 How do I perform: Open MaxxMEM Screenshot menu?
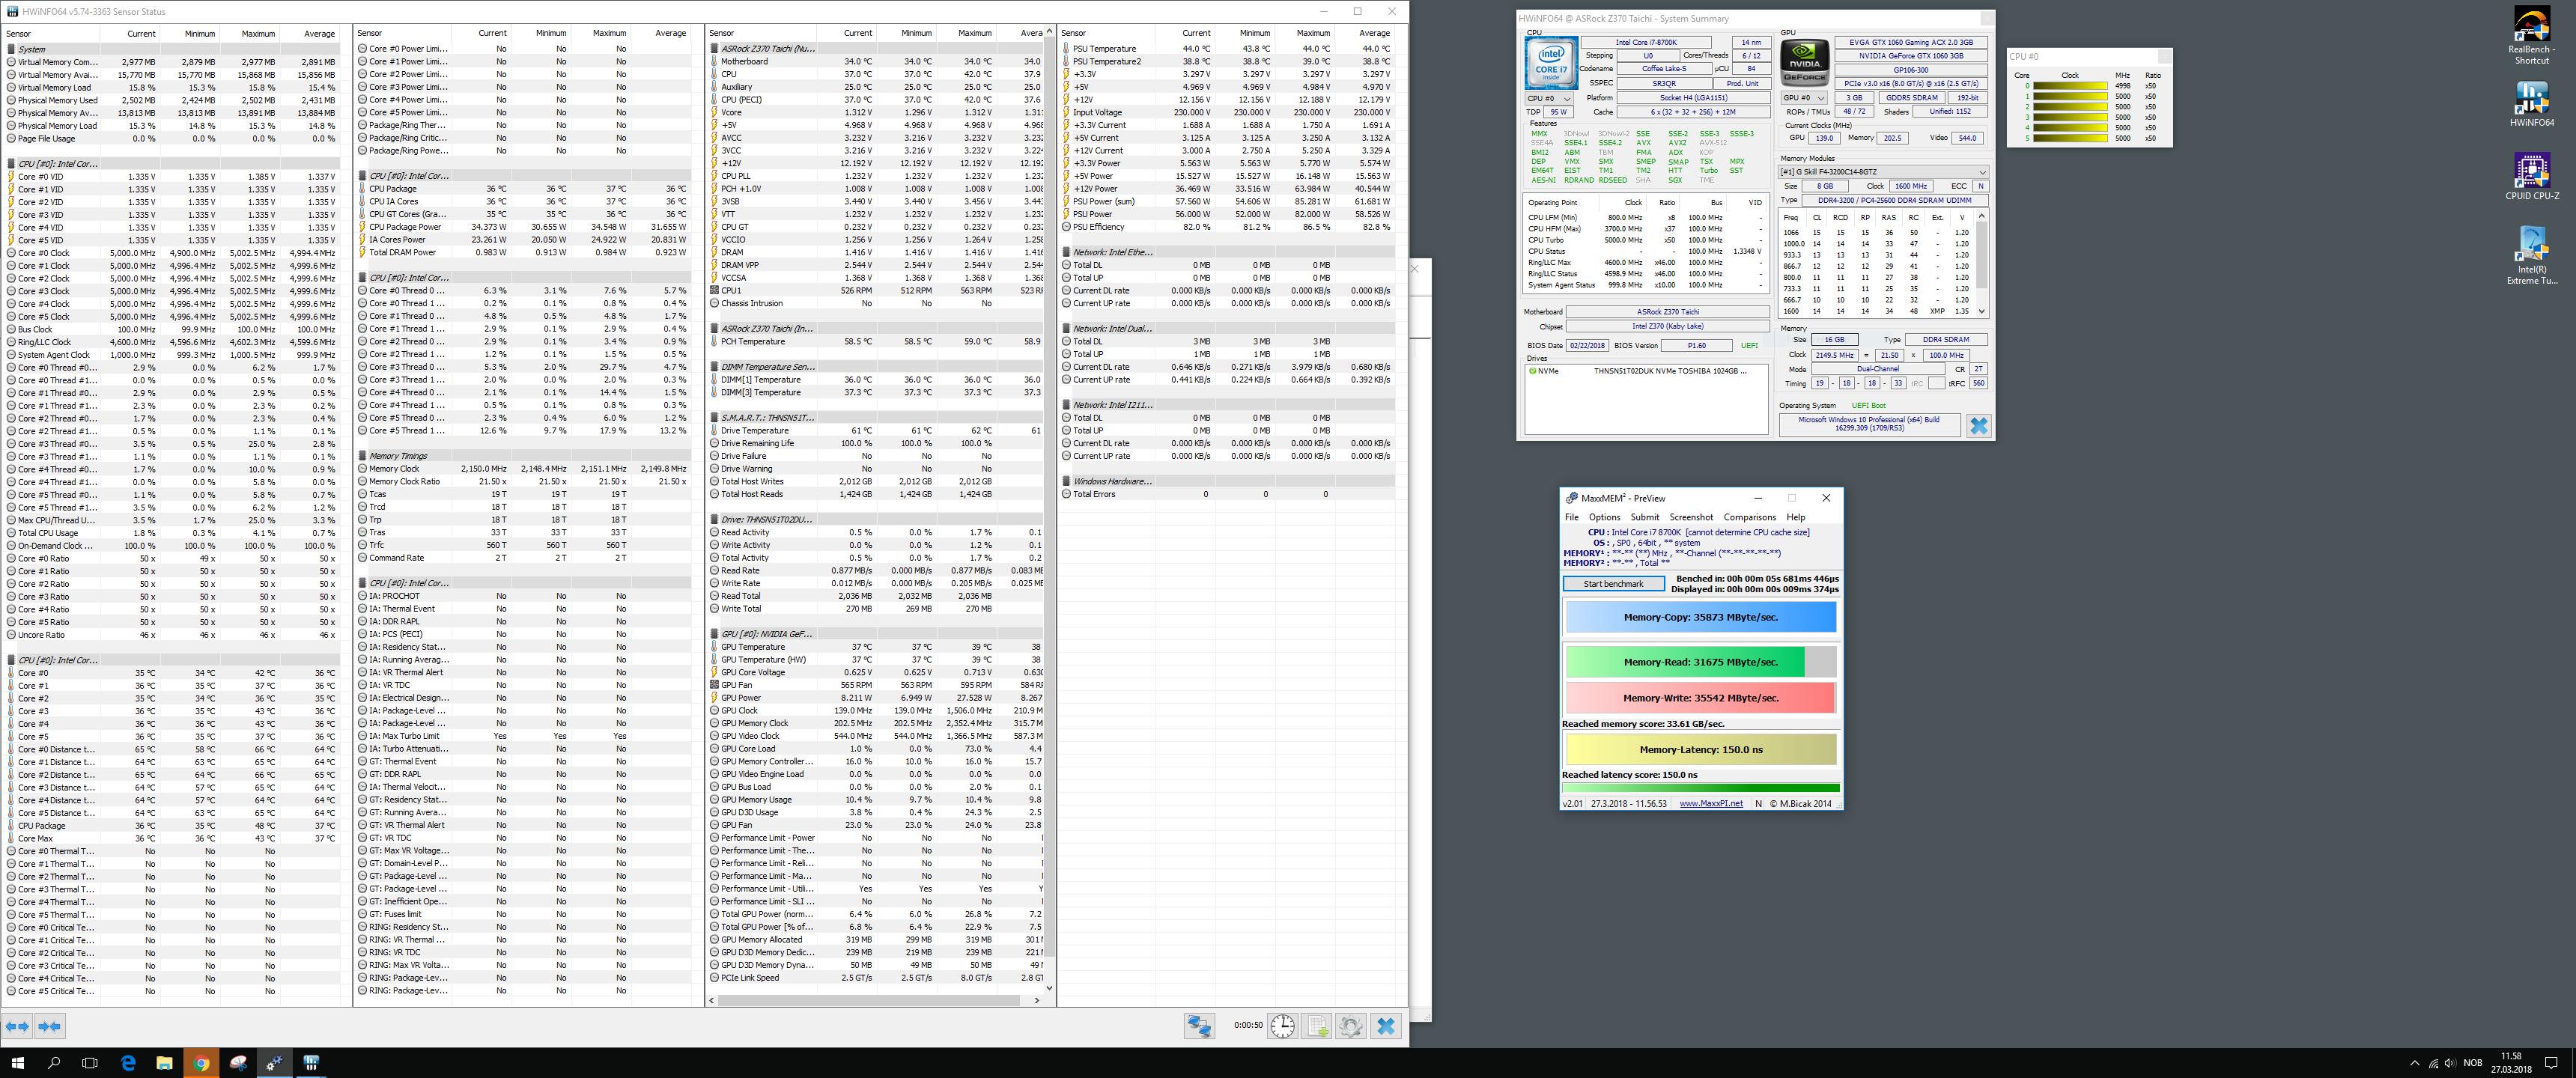tap(1691, 517)
